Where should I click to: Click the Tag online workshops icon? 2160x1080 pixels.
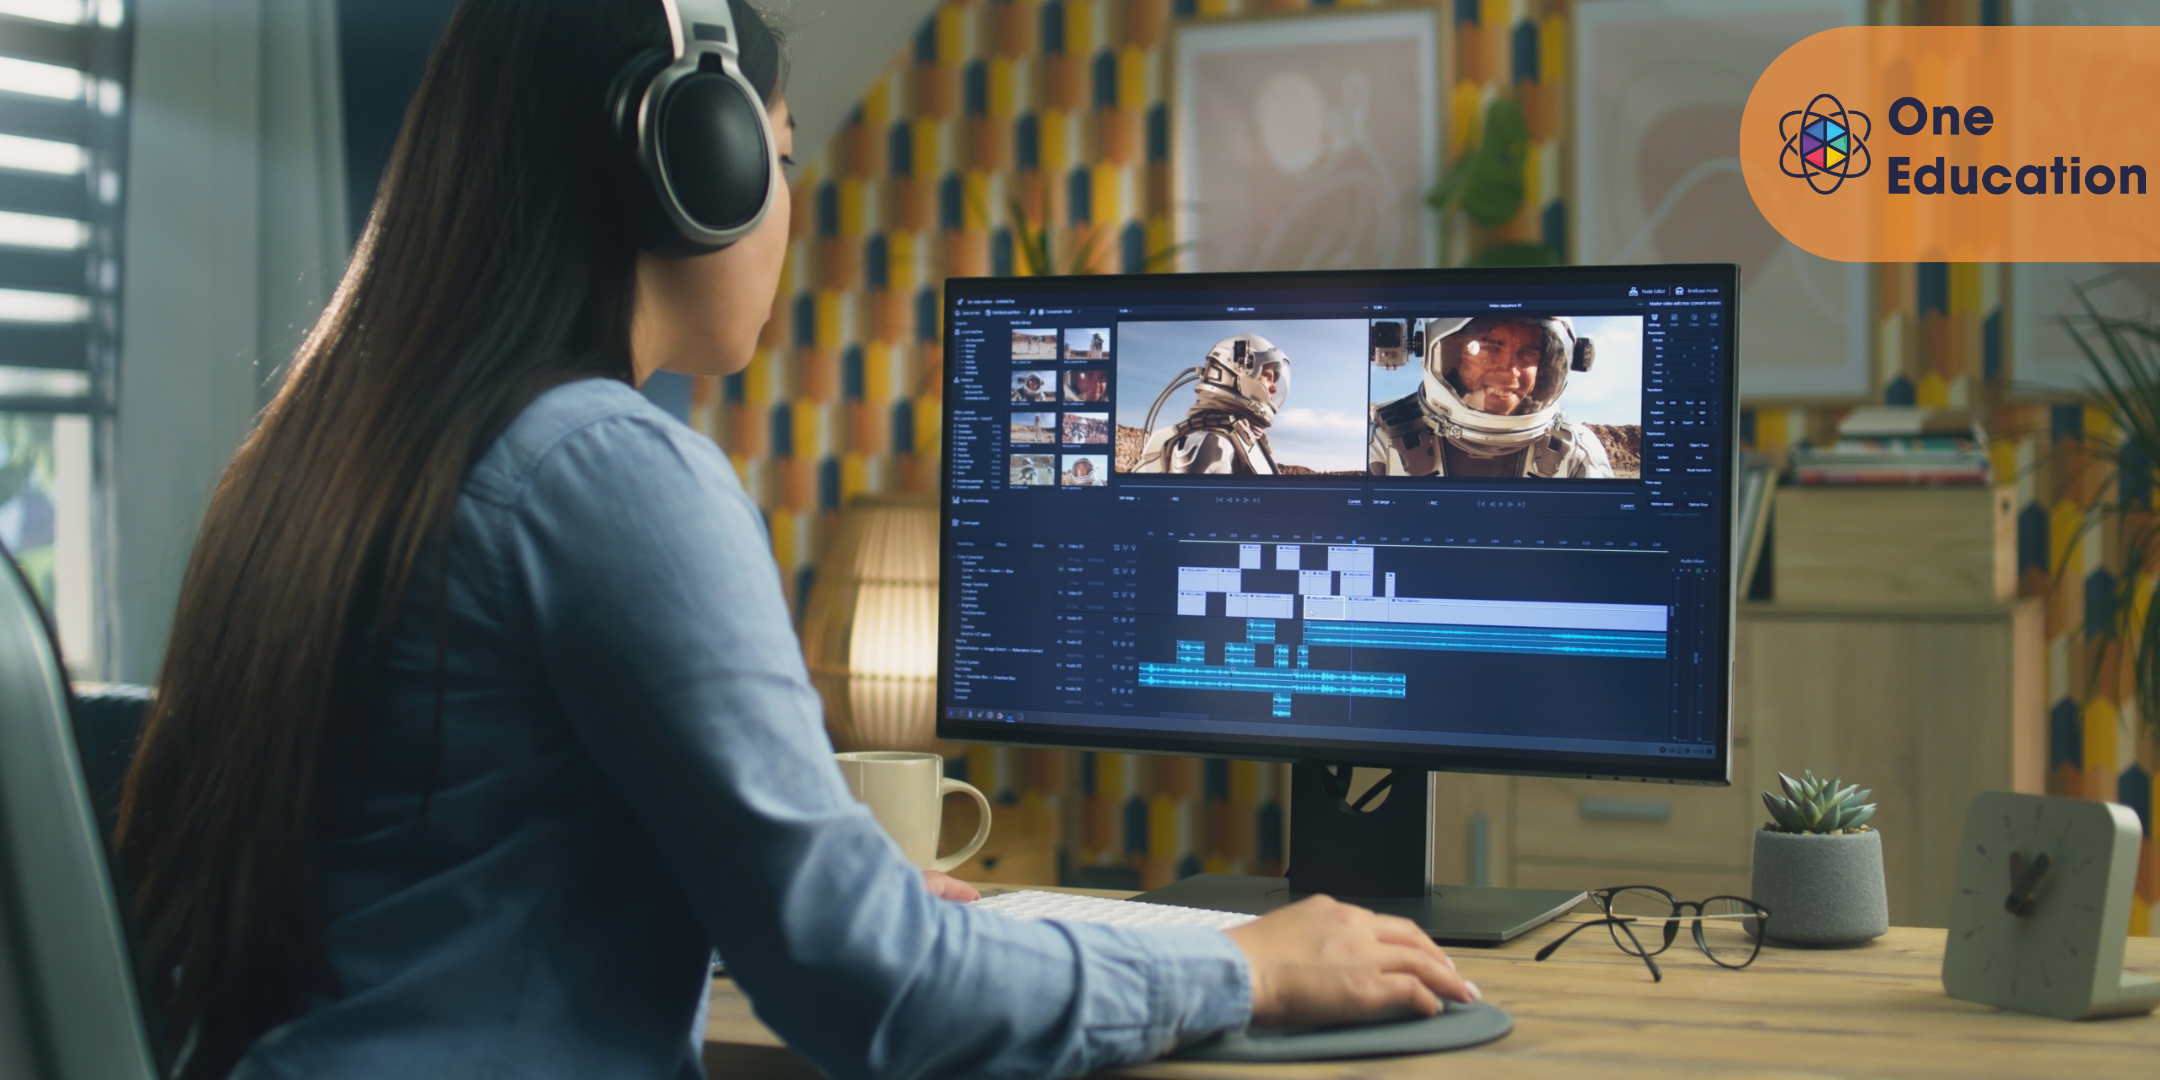[956, 500]
